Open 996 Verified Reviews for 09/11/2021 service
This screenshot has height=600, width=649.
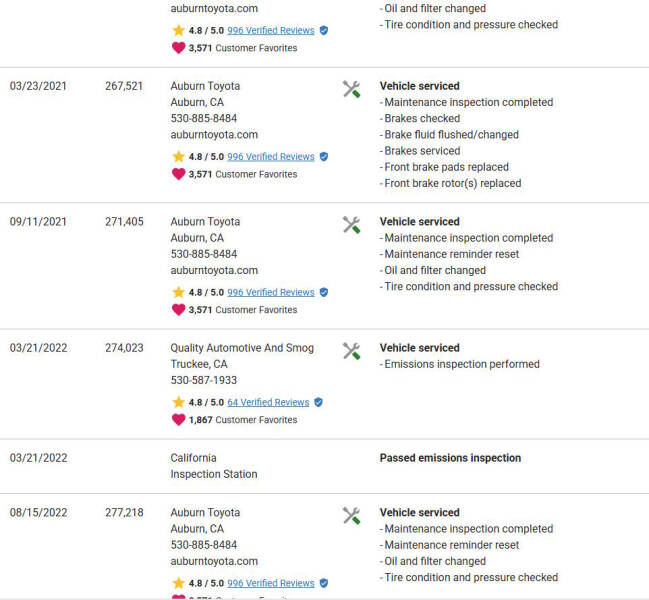pyautogui.click(x=270, y=292)
